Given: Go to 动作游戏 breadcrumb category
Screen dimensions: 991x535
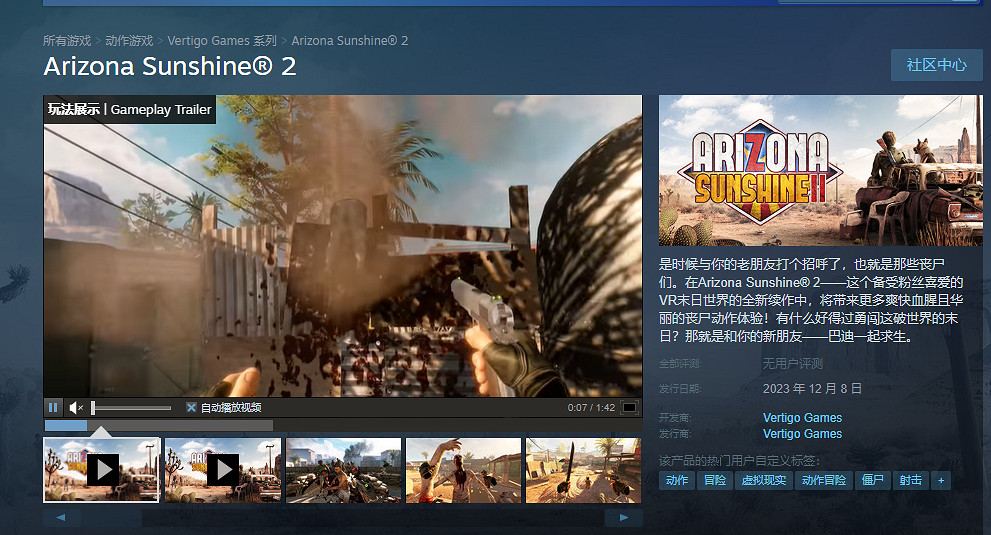Looking at the screenshot, I should tap(129, 41).
